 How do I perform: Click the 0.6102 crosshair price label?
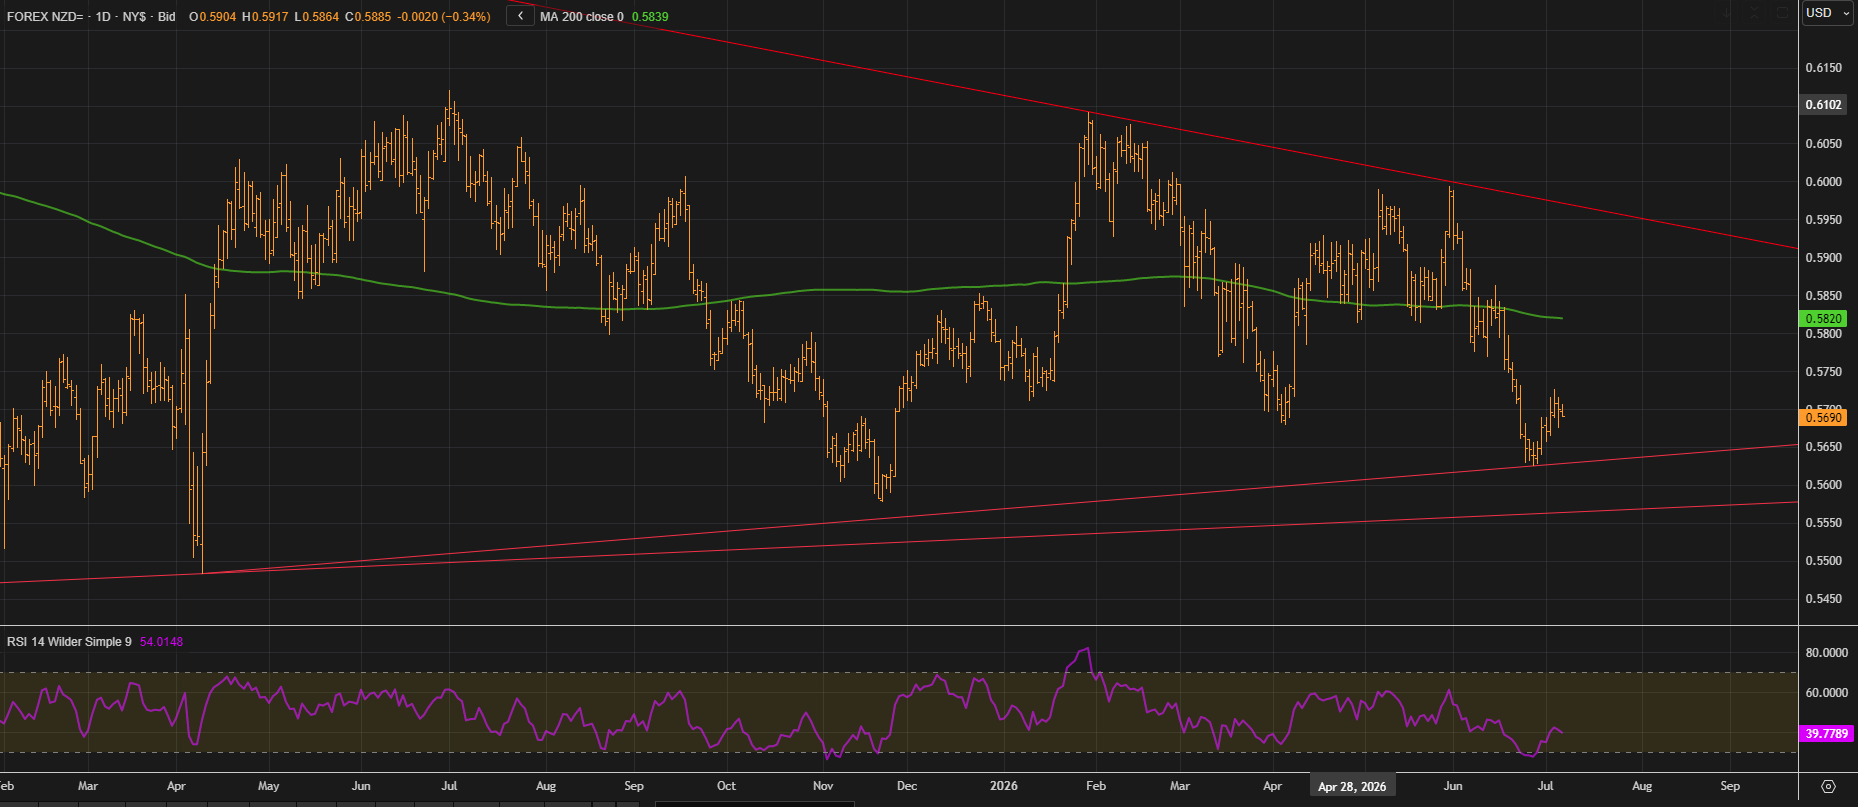[x=1823, y=105]
